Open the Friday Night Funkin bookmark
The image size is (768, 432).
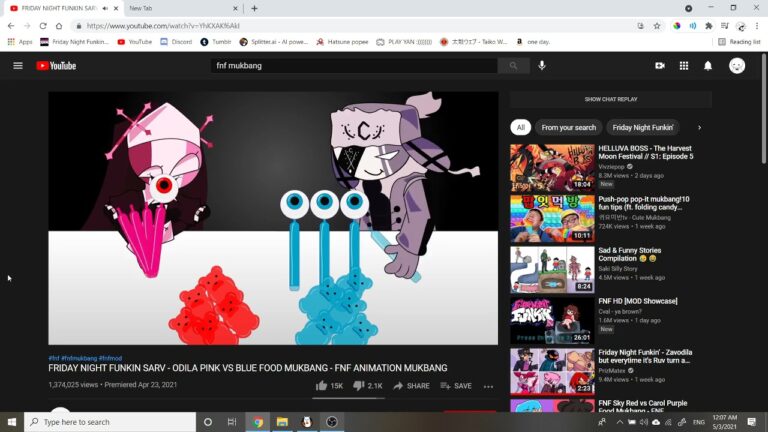[74, 42]
